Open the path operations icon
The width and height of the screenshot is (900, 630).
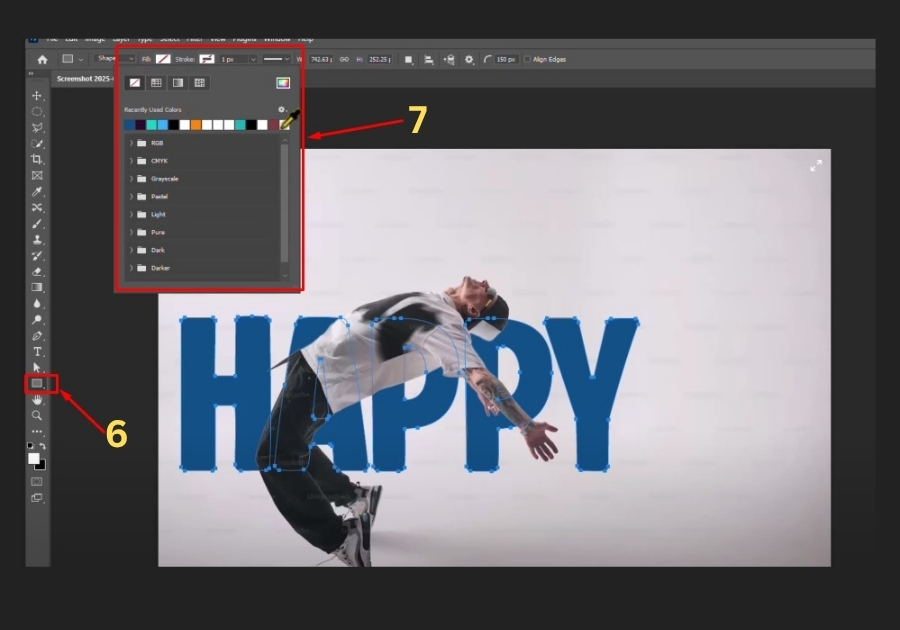click(x=408, y=60)
